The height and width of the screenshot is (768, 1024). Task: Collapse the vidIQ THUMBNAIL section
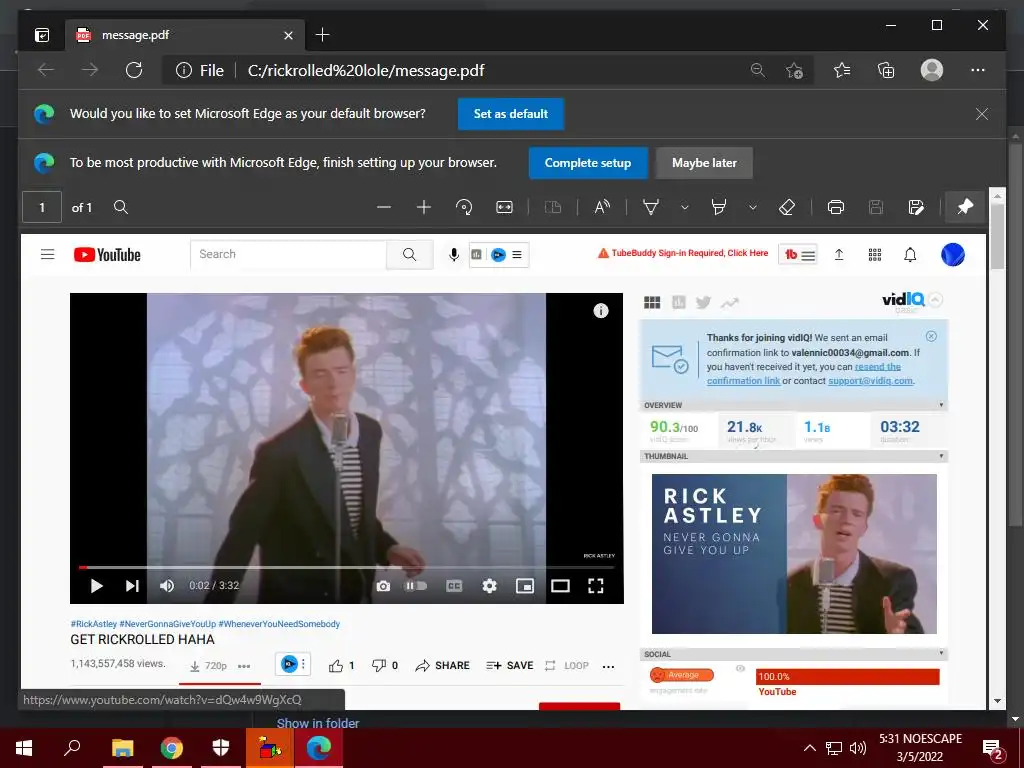(x=941, y=456)
